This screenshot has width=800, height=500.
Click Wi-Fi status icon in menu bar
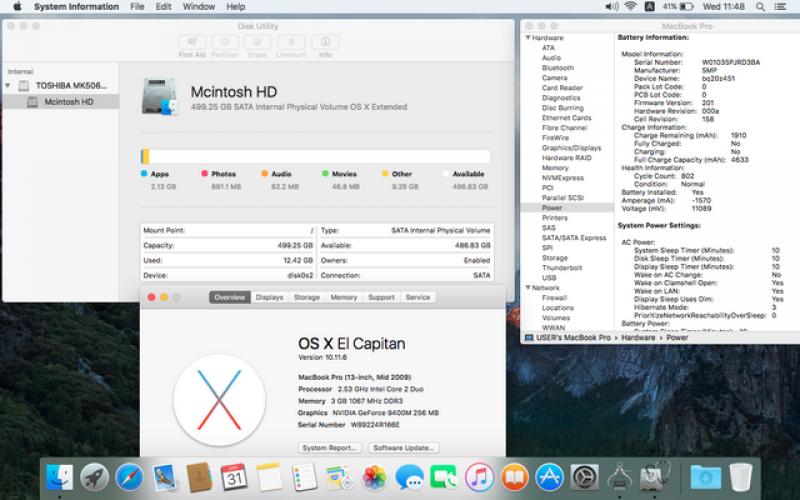[x=631, y=7]
